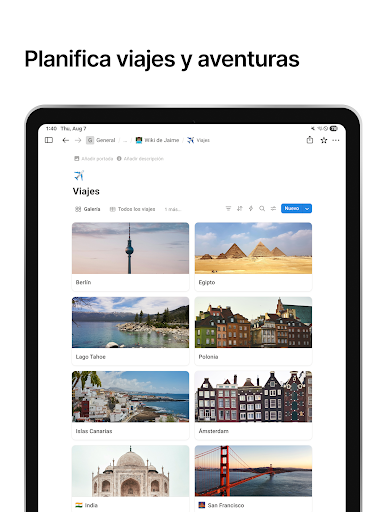Image resolution: width=384 pixels, height=512 pixels.
Task: Open the three-dot page options menu
Action: tap(336, 140)
